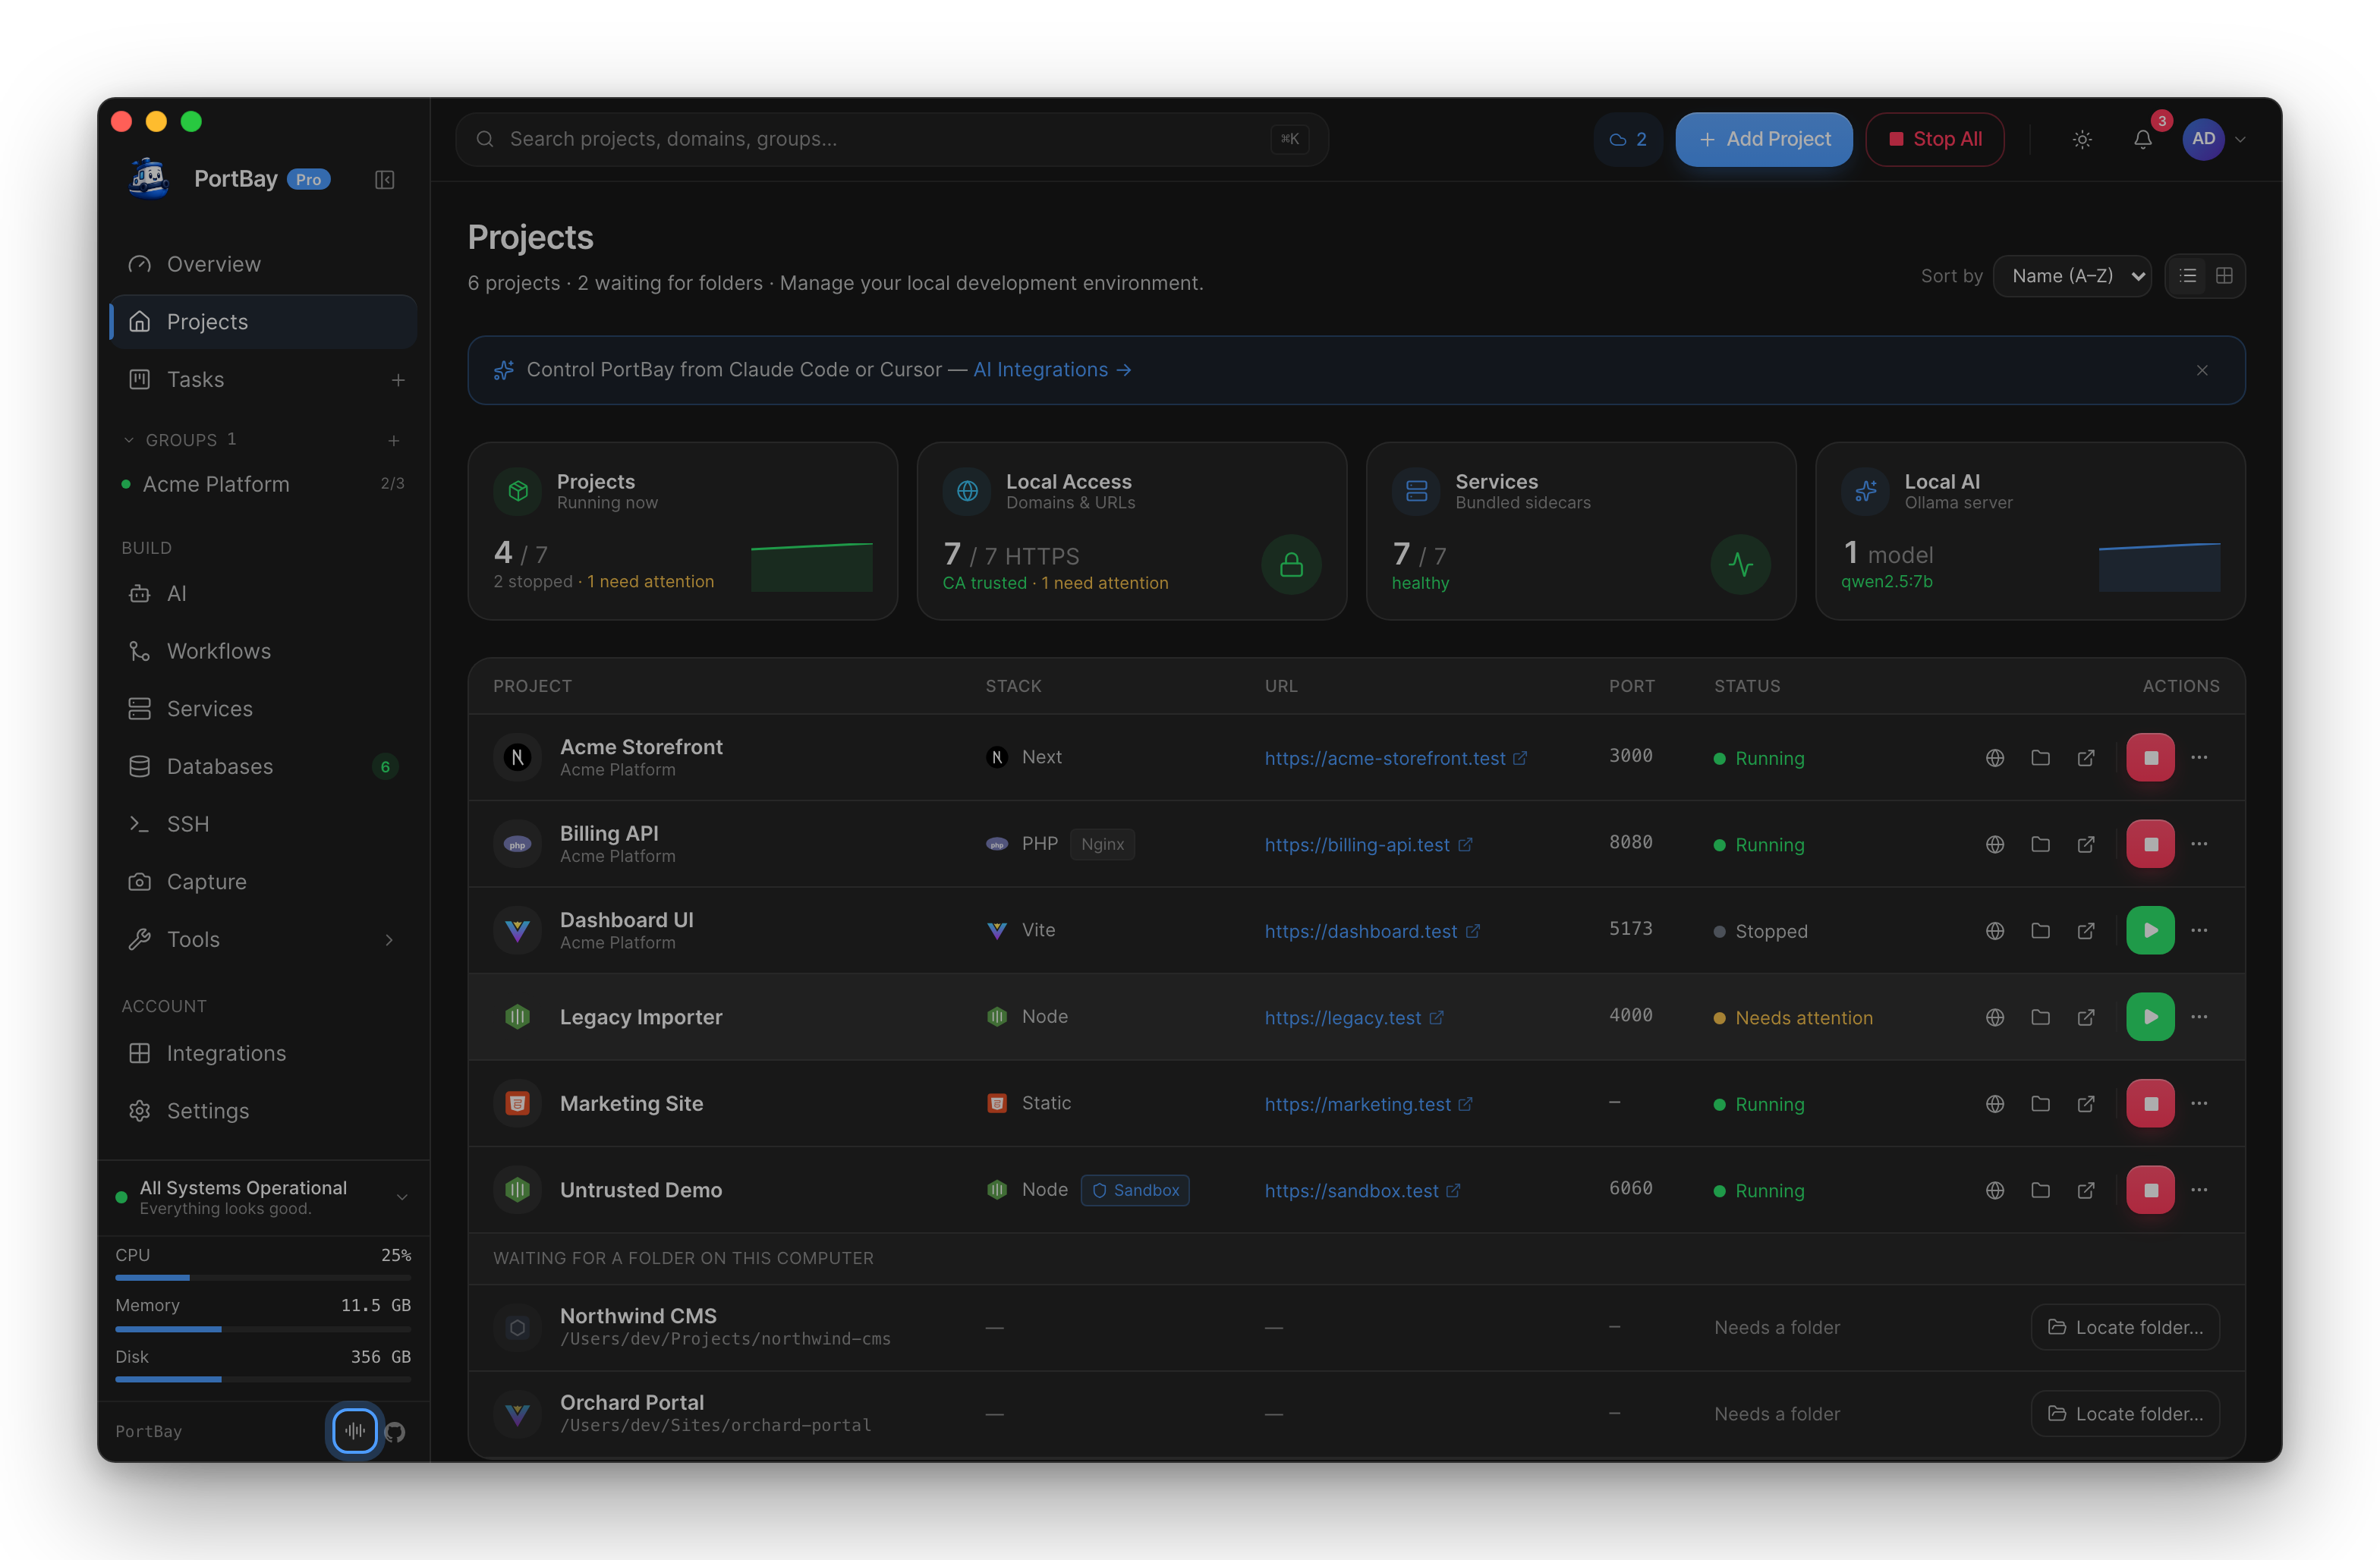The height and width of the screenshot is (1560, 2380).
Task: Click globe icon for Marketing Site
Action: pyautogui.click(x=1994, y=1104)
